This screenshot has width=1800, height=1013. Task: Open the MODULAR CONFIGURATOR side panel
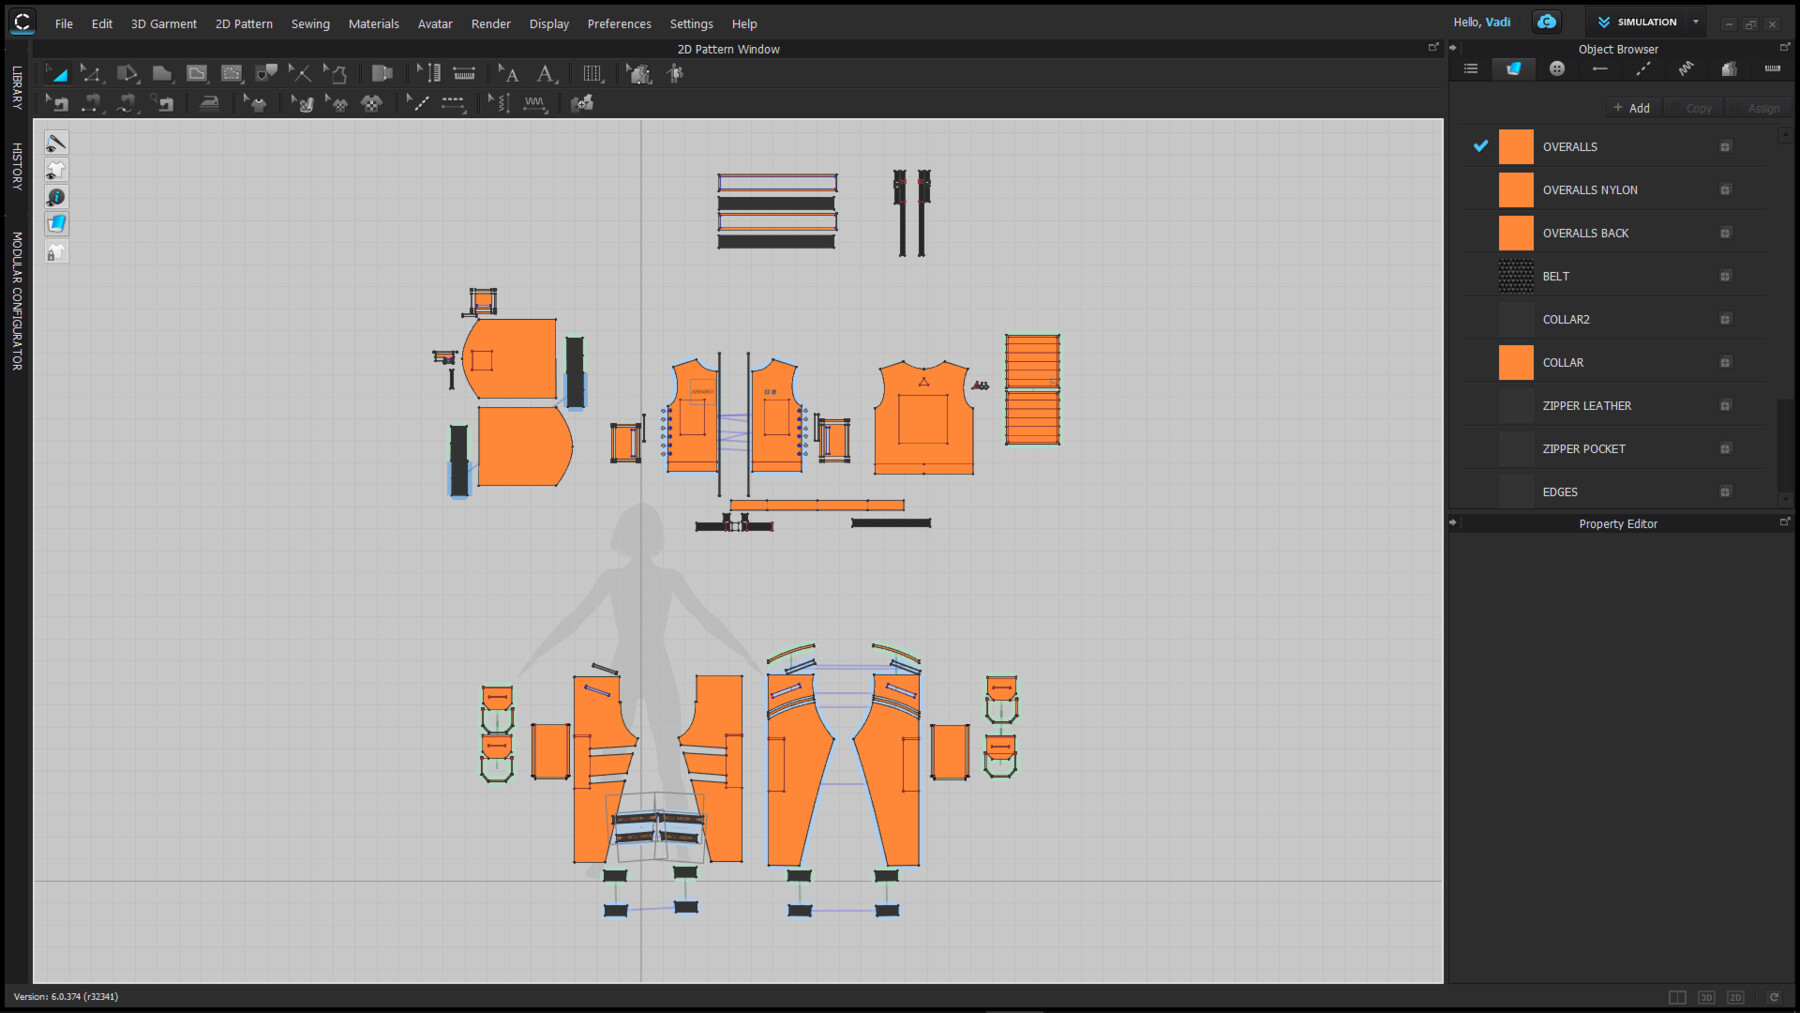(x=17, y=301)
